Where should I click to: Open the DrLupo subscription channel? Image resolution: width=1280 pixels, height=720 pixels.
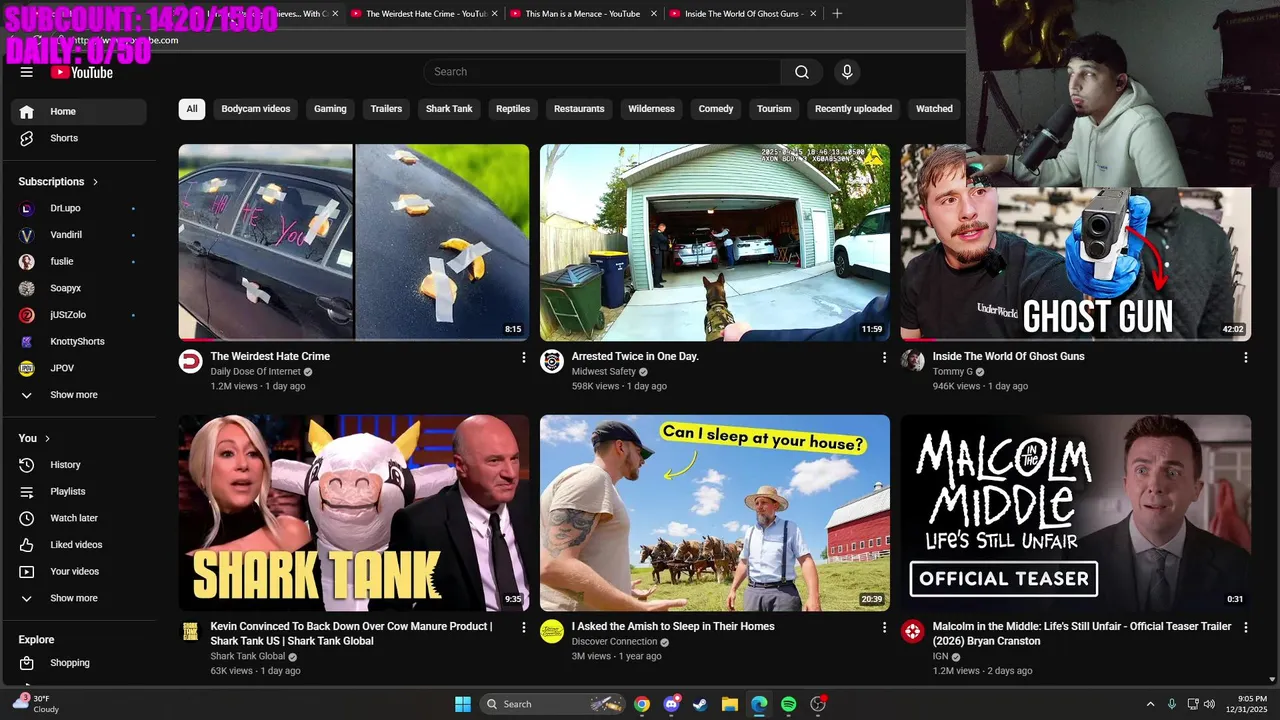click(x=79, y=208)
